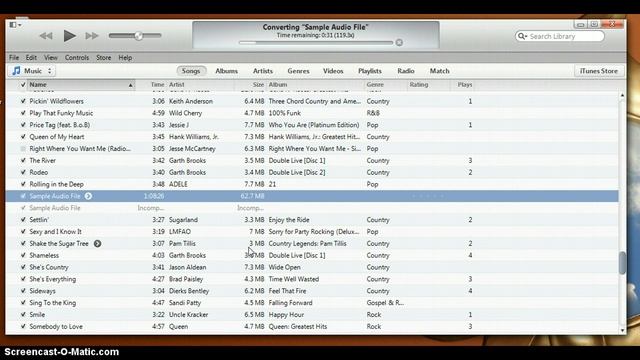This screenshot has height=360, width=640.
Task: Uncheck The River song checkbox
Action: (23, 160)
